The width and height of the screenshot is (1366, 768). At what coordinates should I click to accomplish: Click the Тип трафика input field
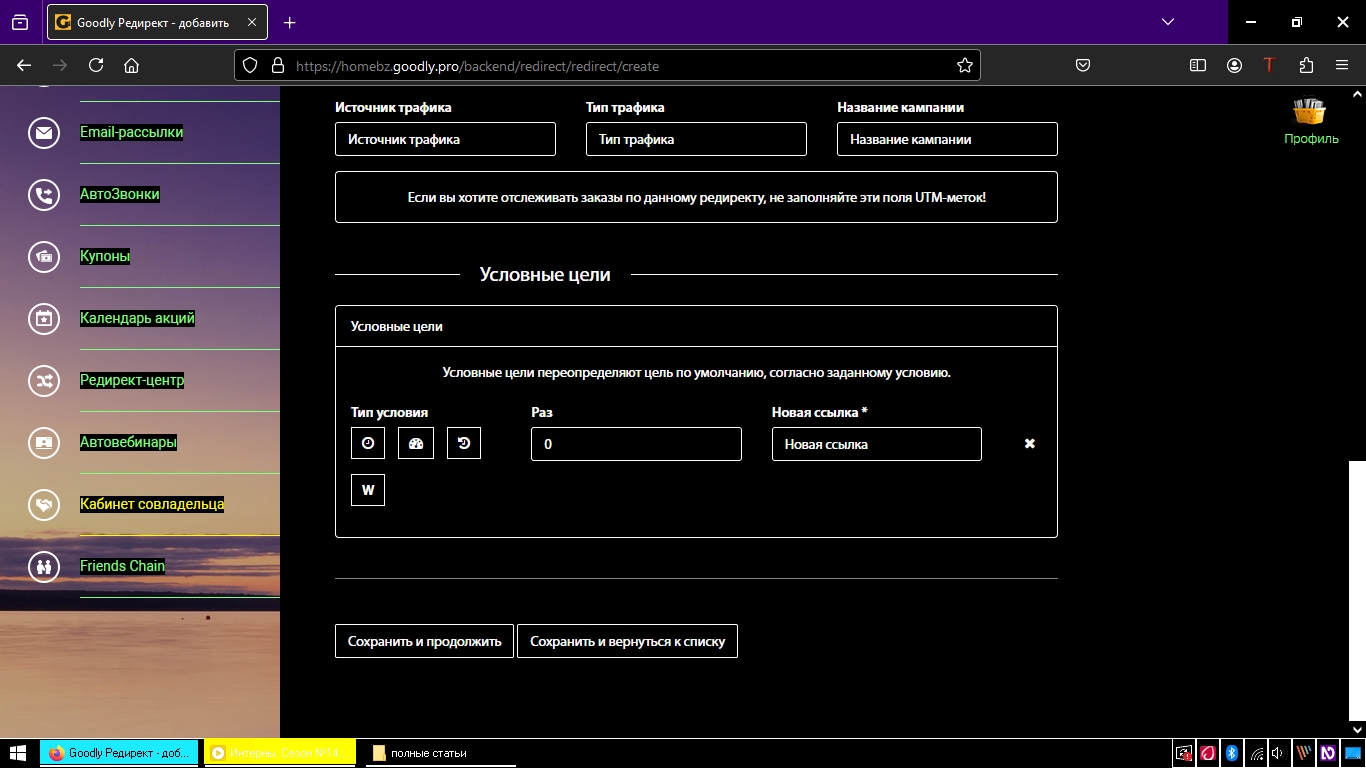696,139
